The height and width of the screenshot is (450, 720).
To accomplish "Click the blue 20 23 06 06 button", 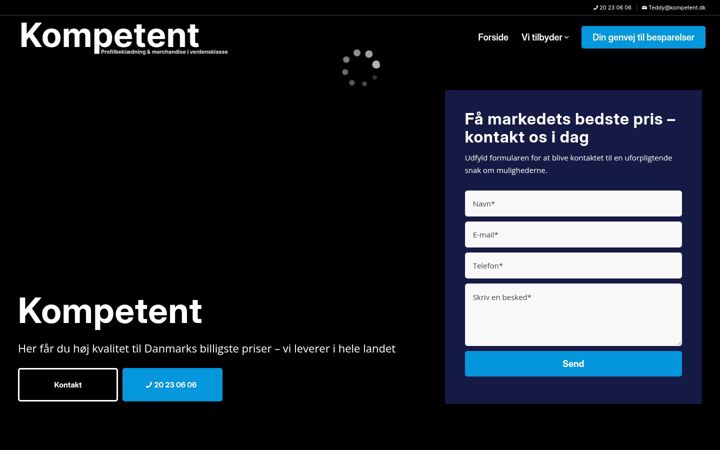I will 172,385.
